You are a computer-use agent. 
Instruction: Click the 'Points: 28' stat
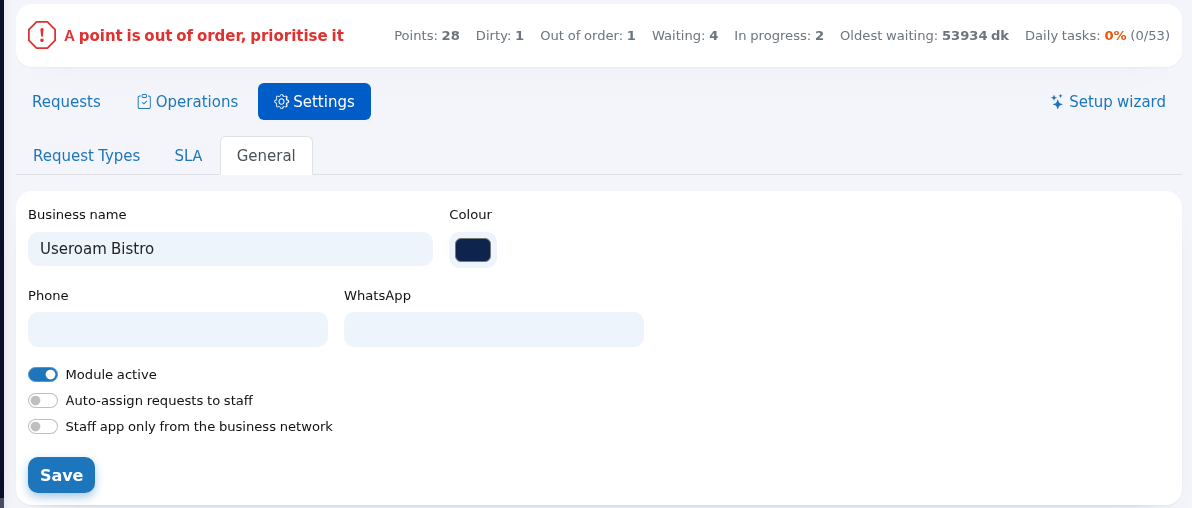426,36
